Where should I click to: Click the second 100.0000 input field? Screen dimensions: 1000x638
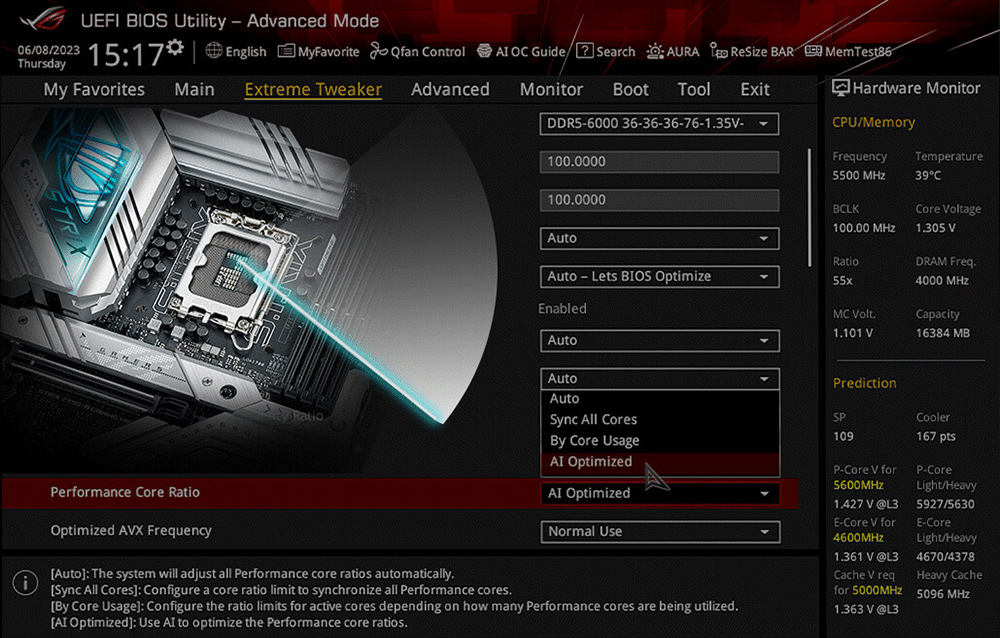[659, 200]
